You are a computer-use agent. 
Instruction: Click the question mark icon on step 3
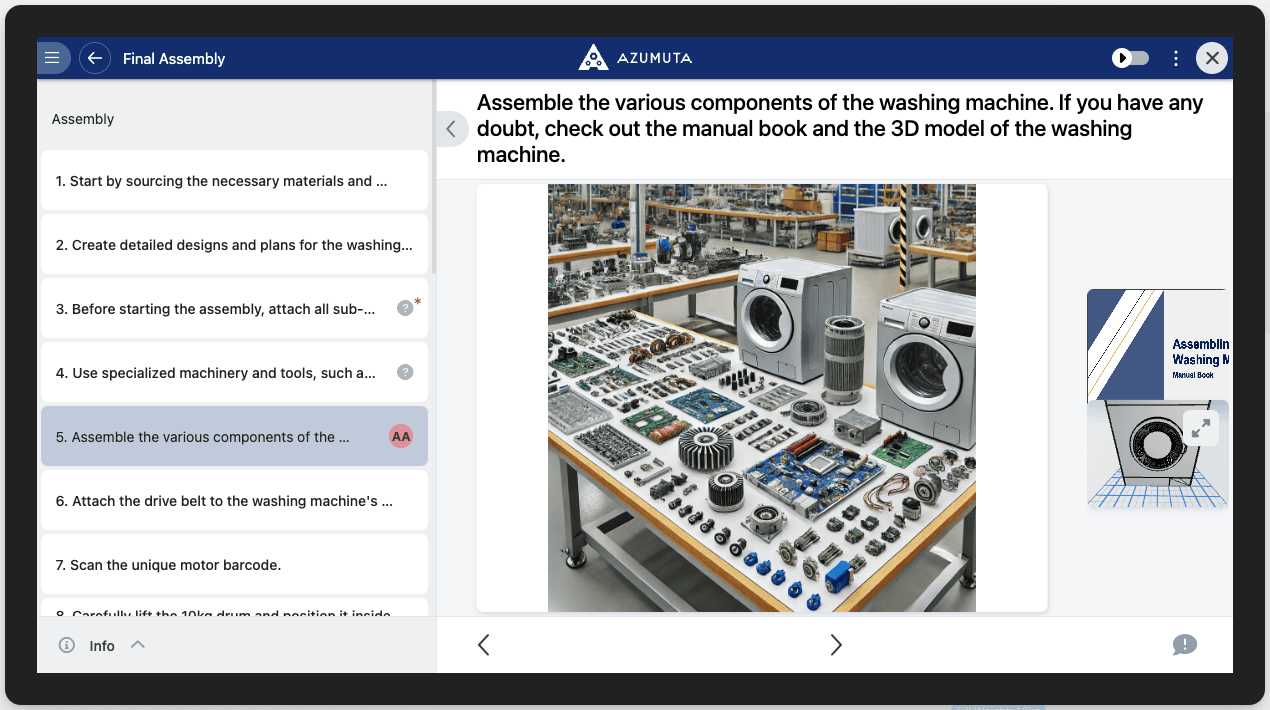click(x=405, y=308)
